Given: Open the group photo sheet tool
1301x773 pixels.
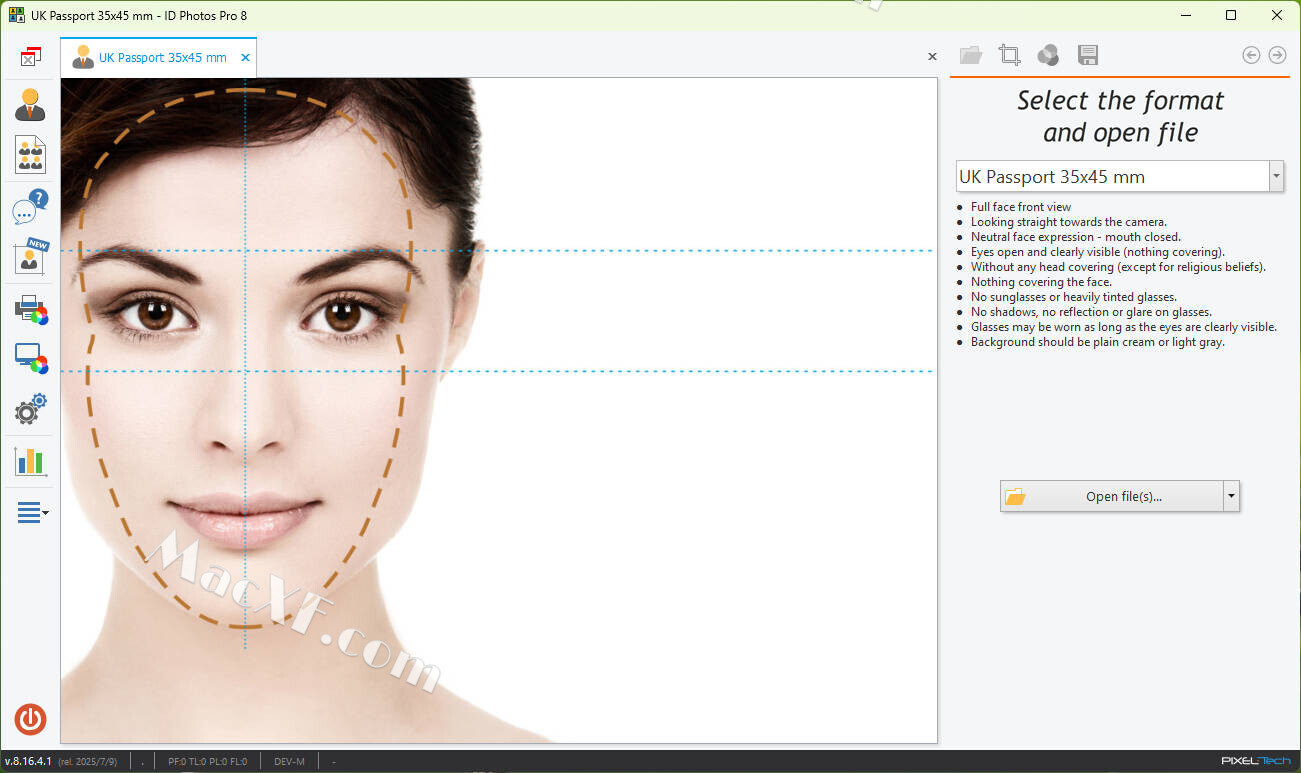Looking at the screenshot, I should tap(30, 155).
